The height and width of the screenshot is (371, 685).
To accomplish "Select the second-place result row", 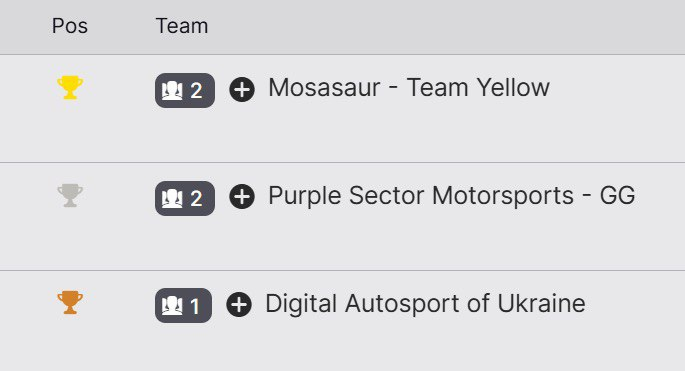I will pyautogui.click(x=342, y=216).
